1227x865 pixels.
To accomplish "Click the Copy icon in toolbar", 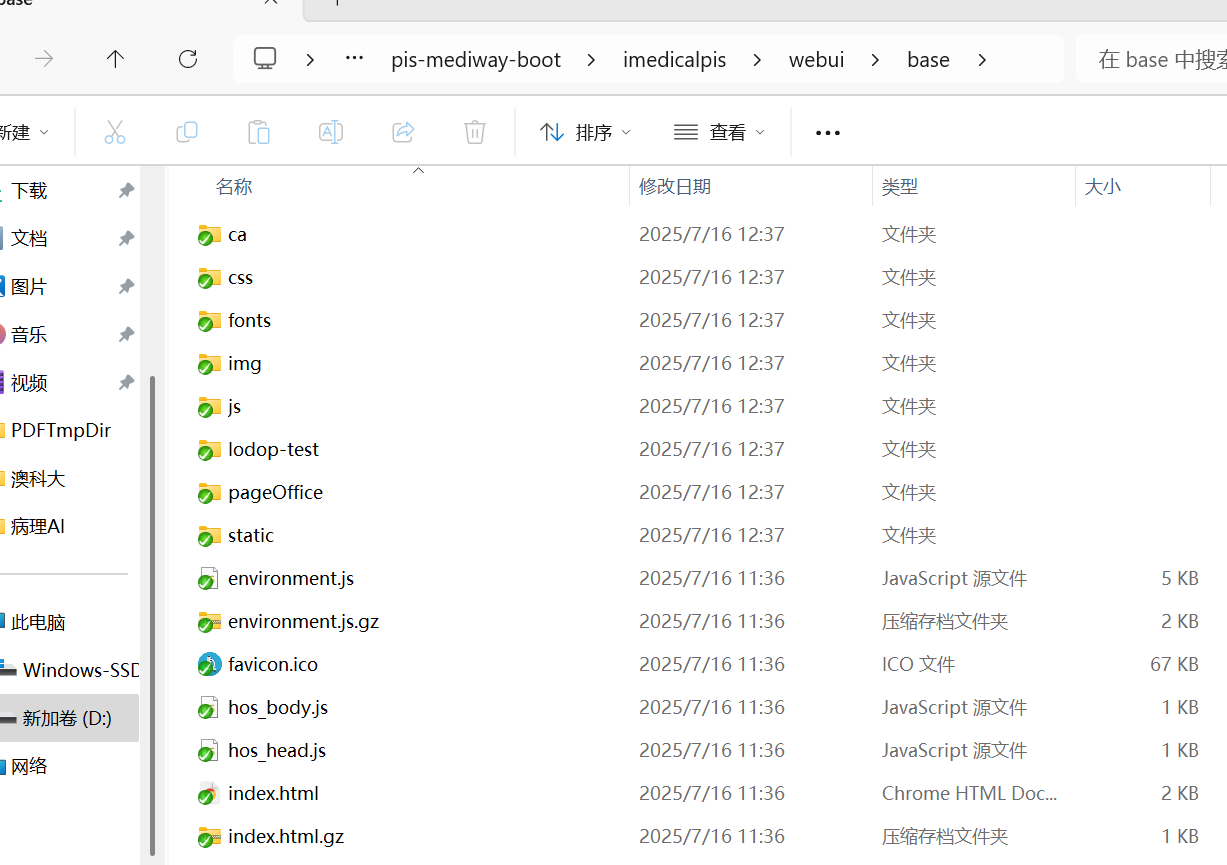I will click(x=187, y=132).
